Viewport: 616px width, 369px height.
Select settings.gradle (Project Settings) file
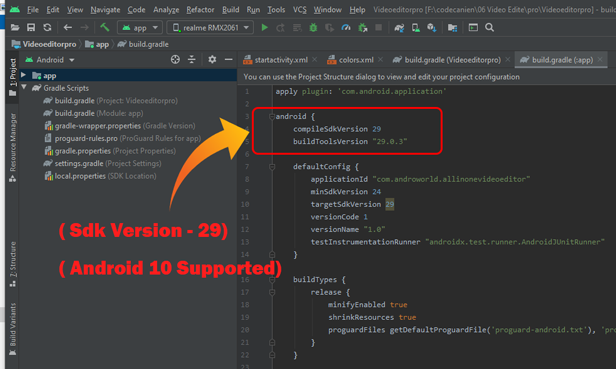[x=102, y=163]
